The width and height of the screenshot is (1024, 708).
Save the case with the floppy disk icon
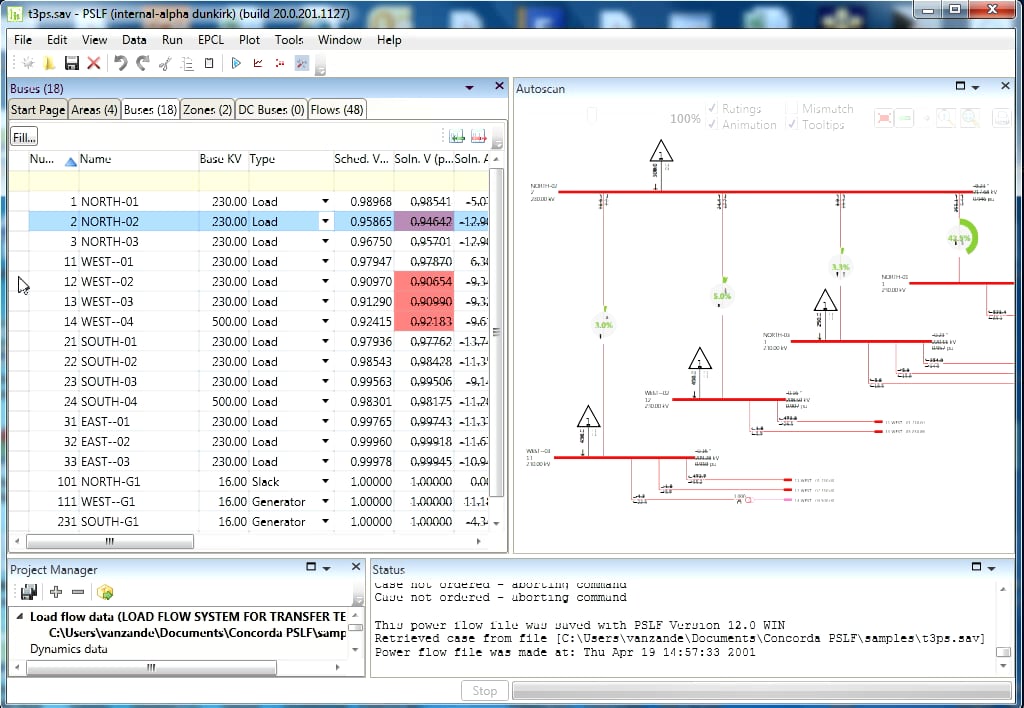(x=72, y=63)
